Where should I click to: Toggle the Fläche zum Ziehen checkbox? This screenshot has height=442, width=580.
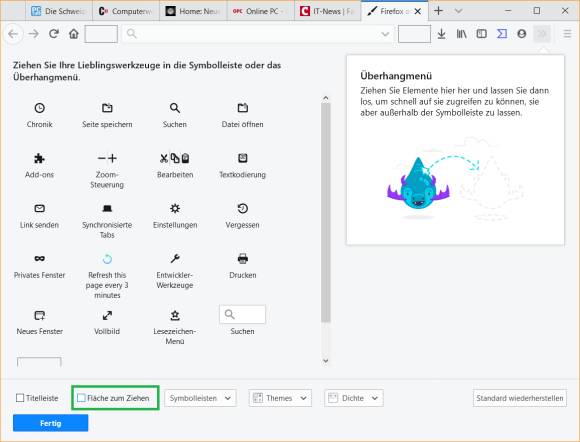click(81, 398)
